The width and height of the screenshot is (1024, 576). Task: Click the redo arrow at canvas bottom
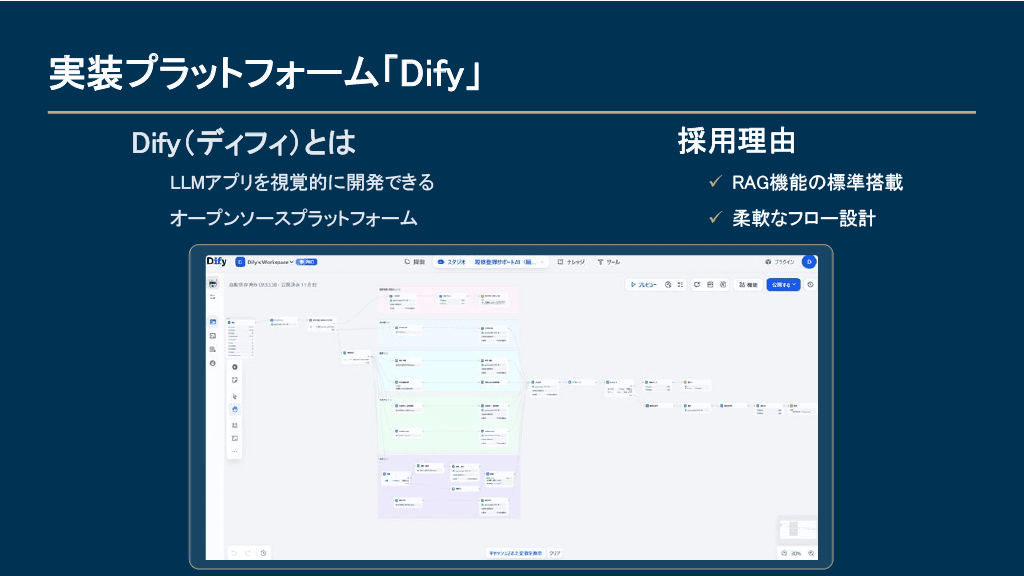pos(248,553)
